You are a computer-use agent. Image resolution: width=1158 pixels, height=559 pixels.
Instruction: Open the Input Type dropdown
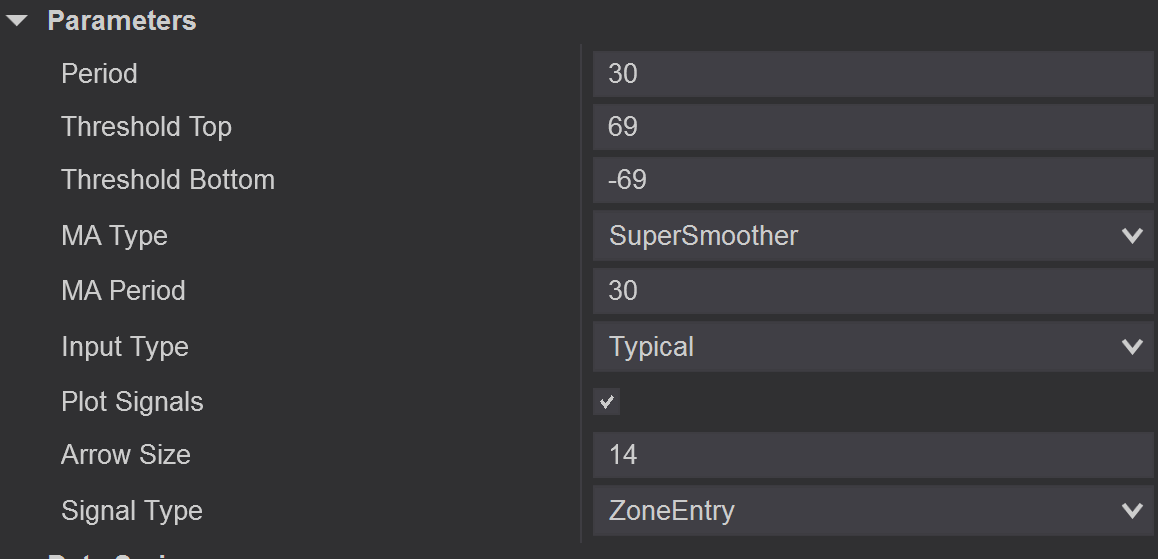(x=860, y=347)
